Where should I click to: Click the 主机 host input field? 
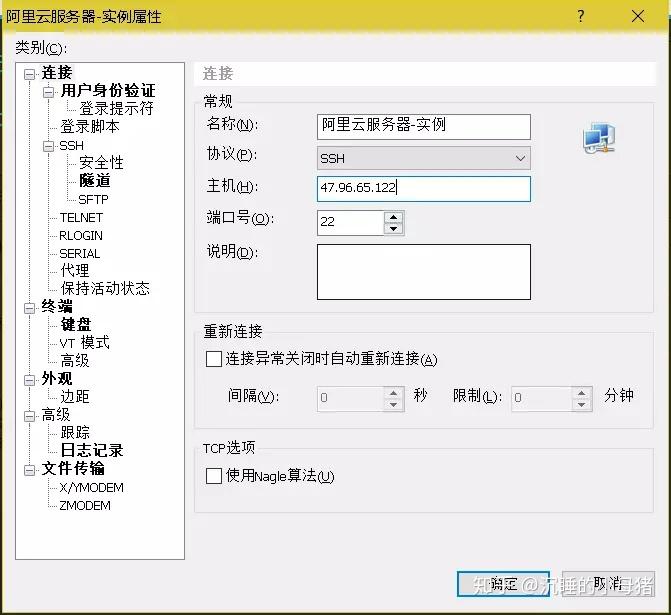(x=424, y=189)
